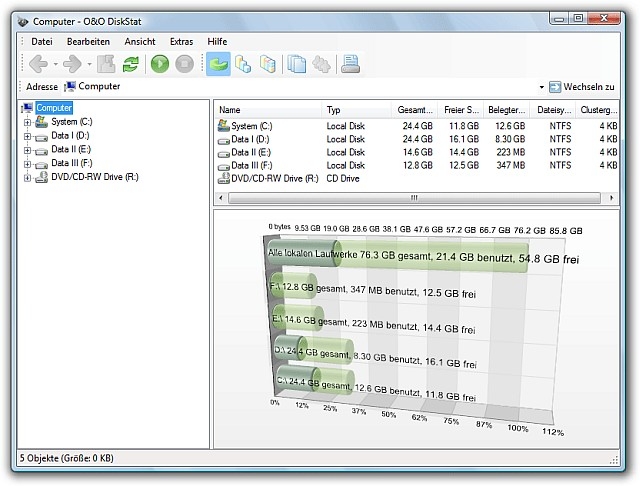640x486 pixels.
Task: Expand the System (C:) tree node
Action: tap(27, 122)
